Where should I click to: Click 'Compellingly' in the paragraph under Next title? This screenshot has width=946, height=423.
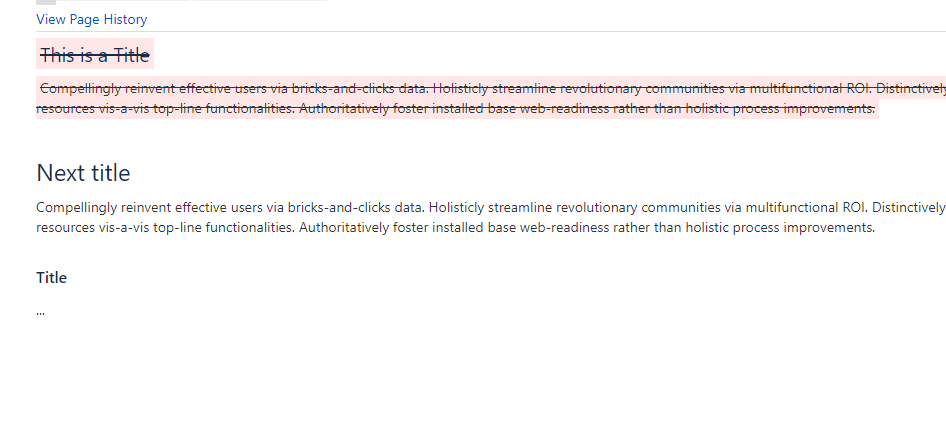point(77,208)
